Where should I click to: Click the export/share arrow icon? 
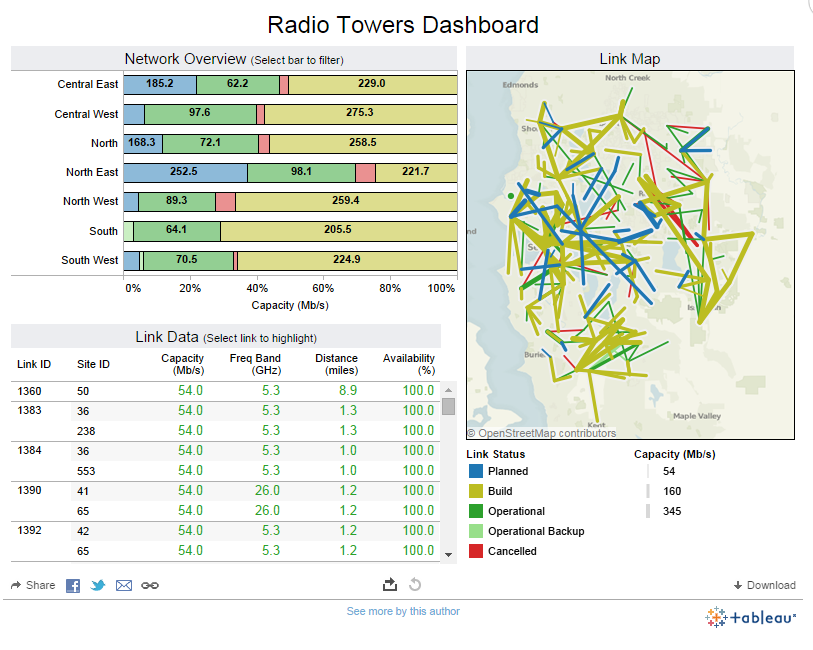click(x=390, y=585)
